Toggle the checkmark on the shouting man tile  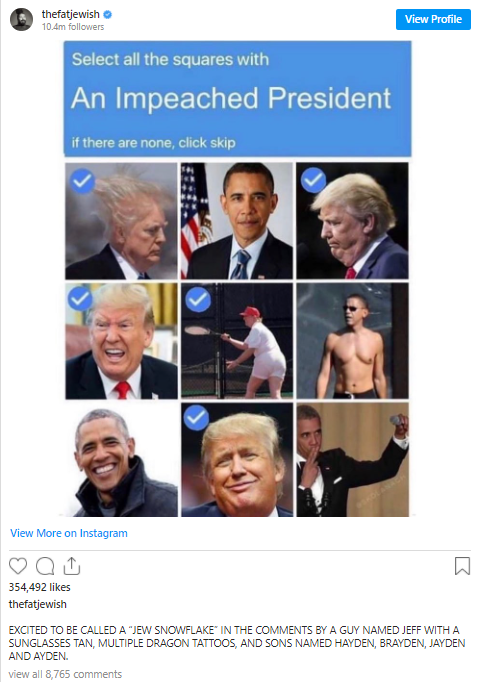tap(80, 298)
